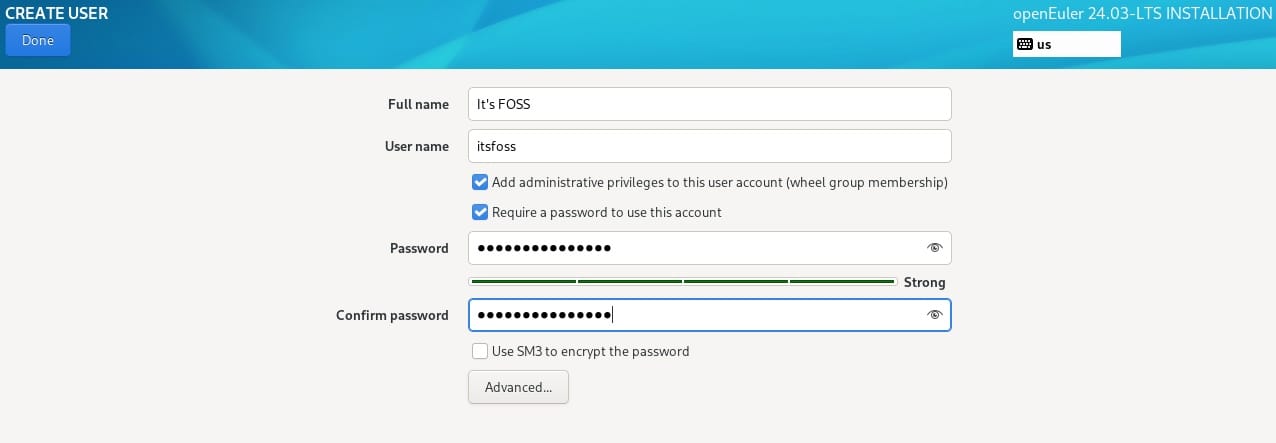Click the password strength bar
This screenshot has height=443, width=1276.
pos(682,282)
